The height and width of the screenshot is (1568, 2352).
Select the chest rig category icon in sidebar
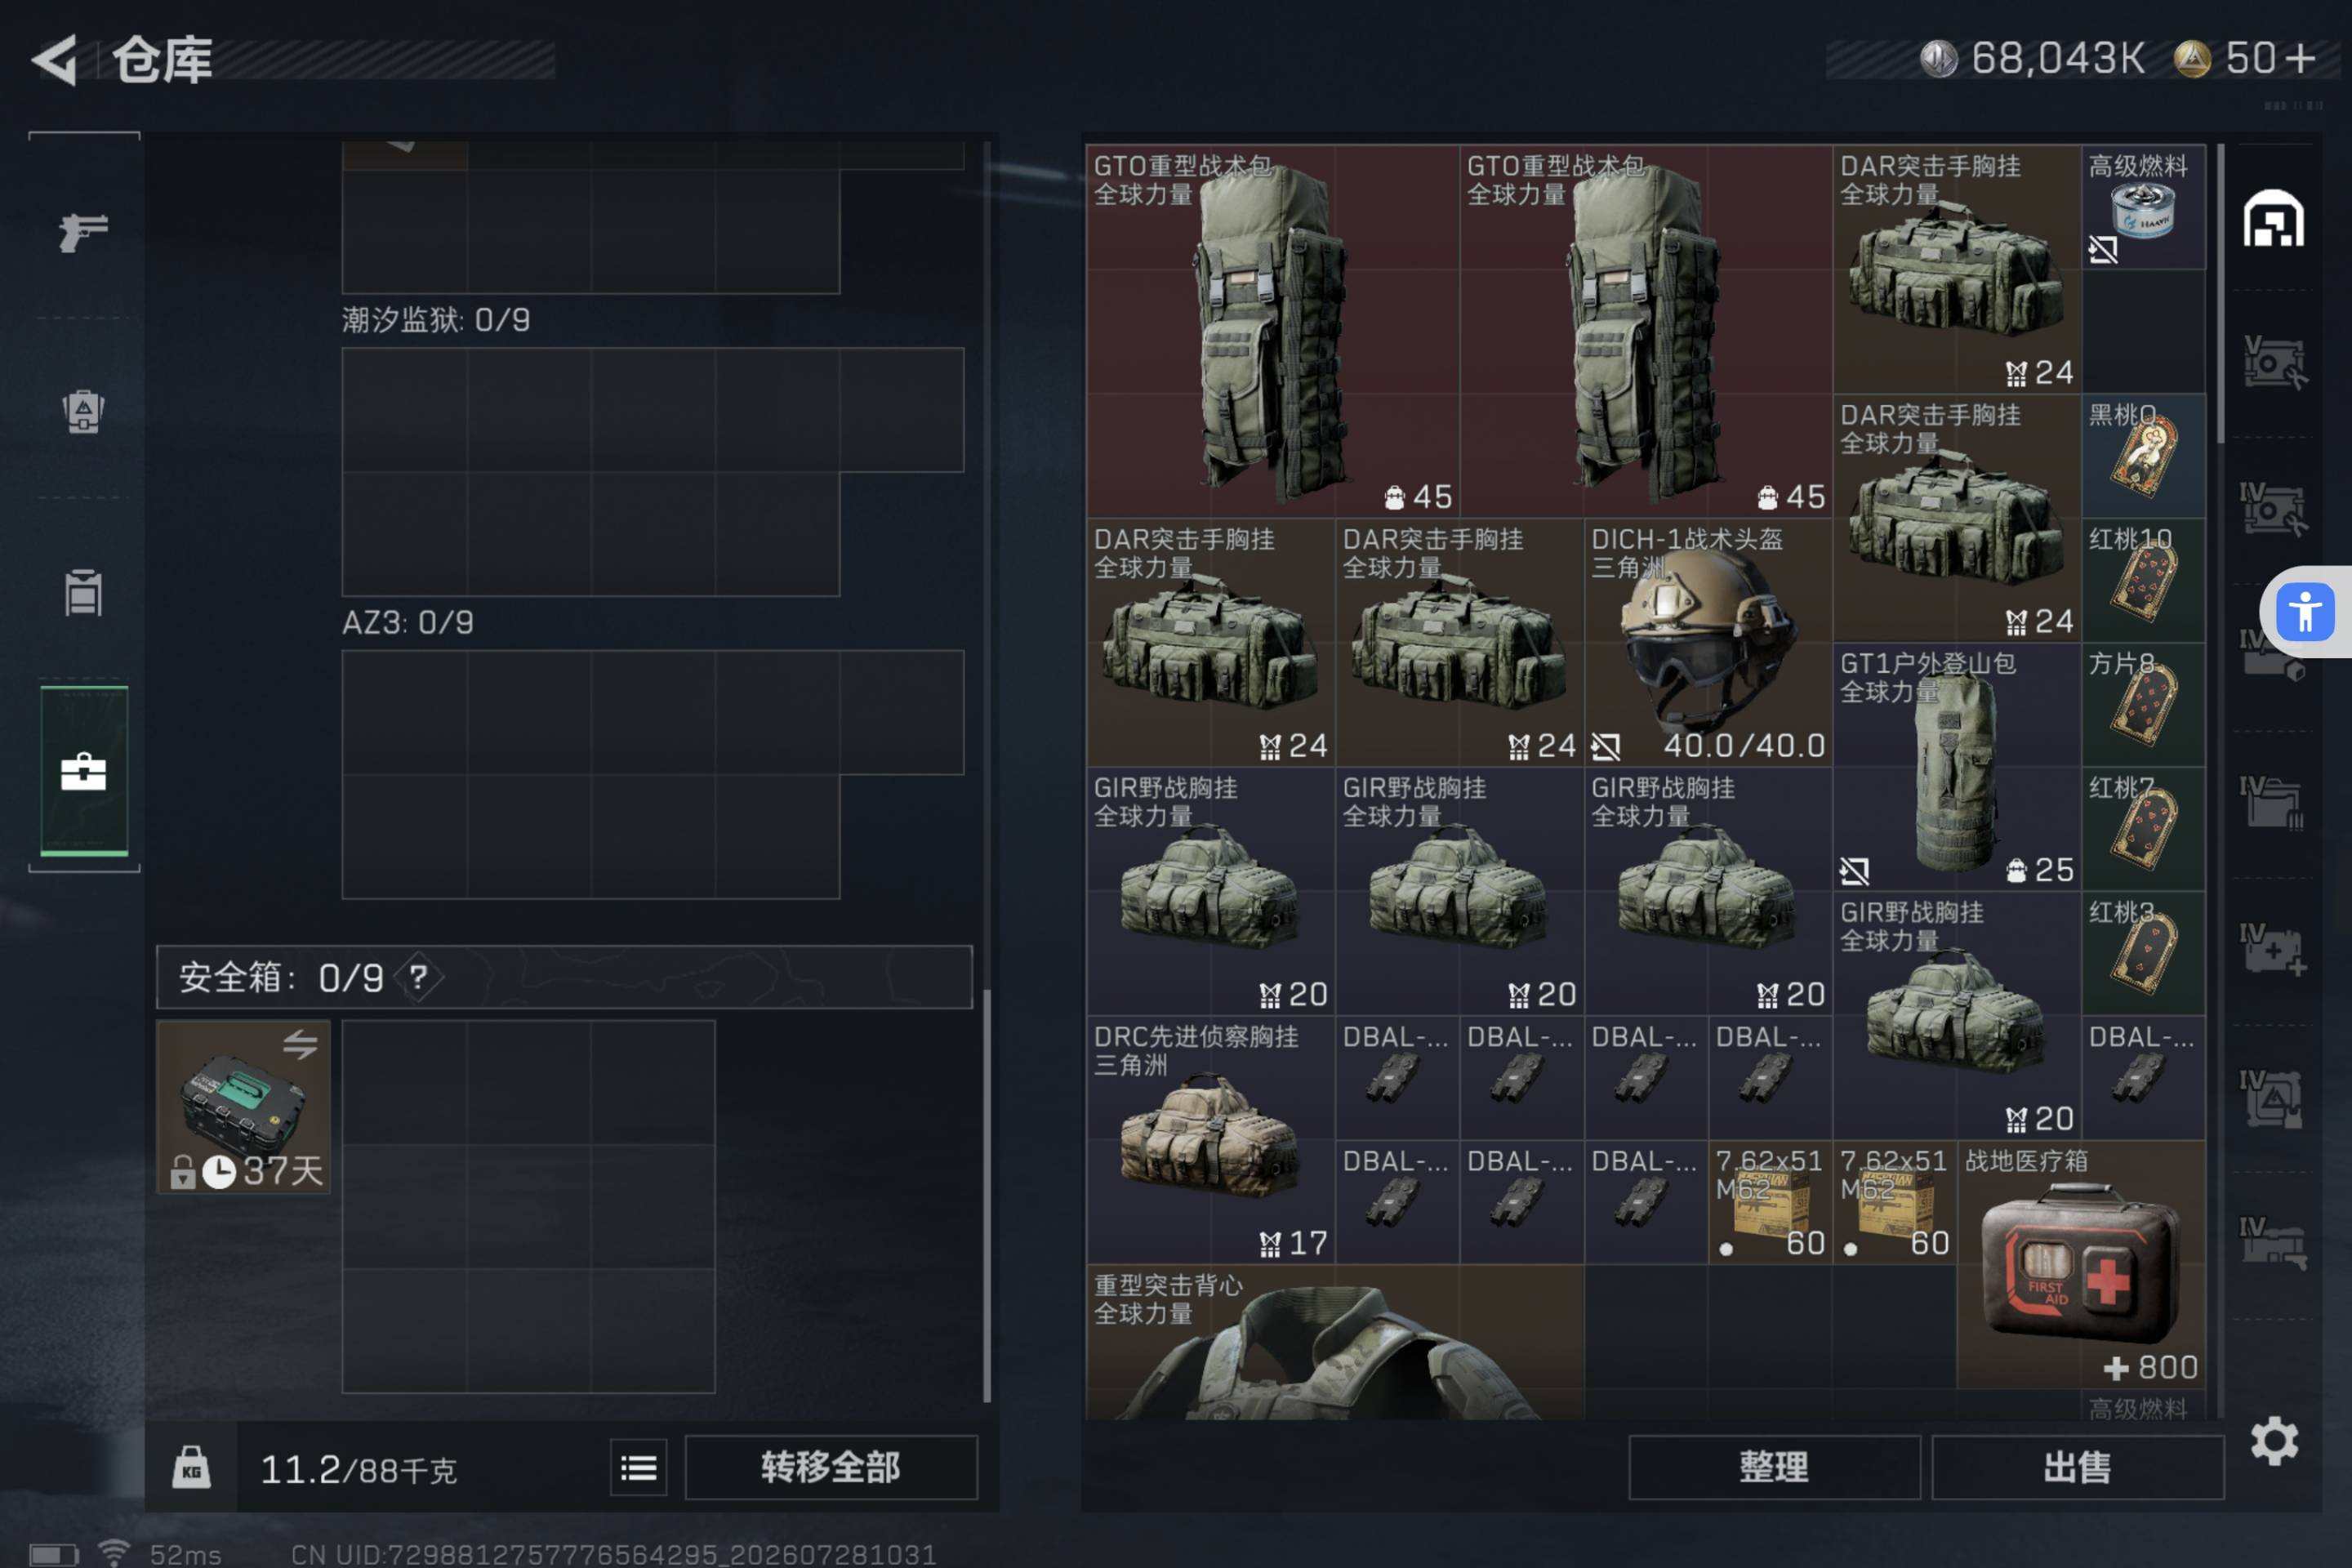click(x=83, y=592)
